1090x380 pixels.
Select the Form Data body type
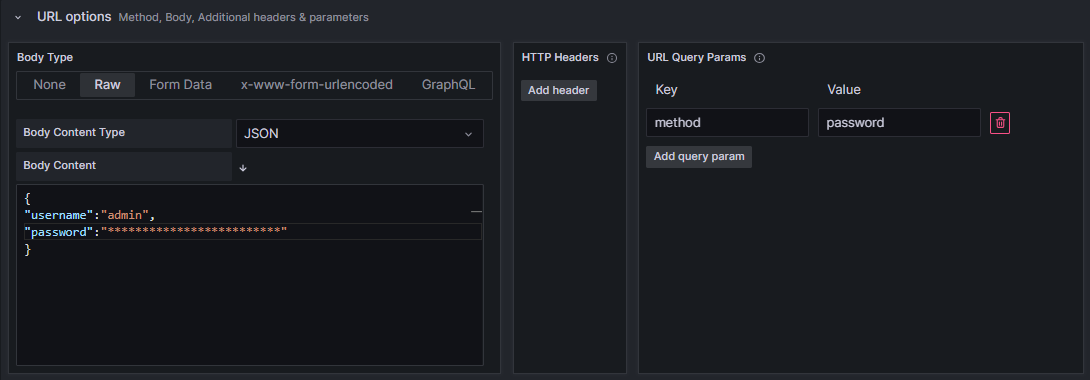pyautogui.click(x=181, y=85)
